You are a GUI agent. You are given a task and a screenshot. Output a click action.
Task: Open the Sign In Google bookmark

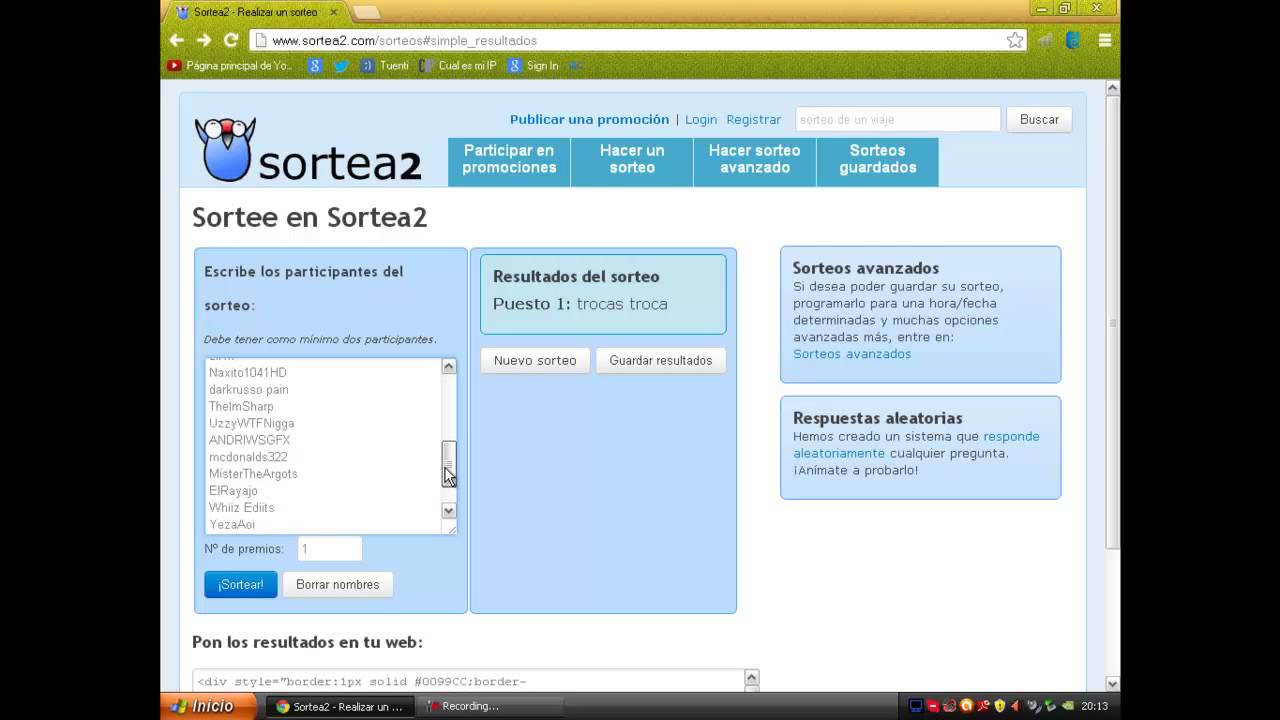(x=533, y=66)
